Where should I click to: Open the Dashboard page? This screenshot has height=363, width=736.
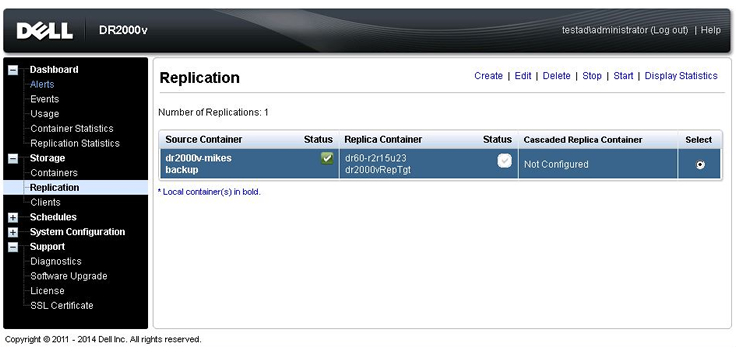tap(54, 70)
